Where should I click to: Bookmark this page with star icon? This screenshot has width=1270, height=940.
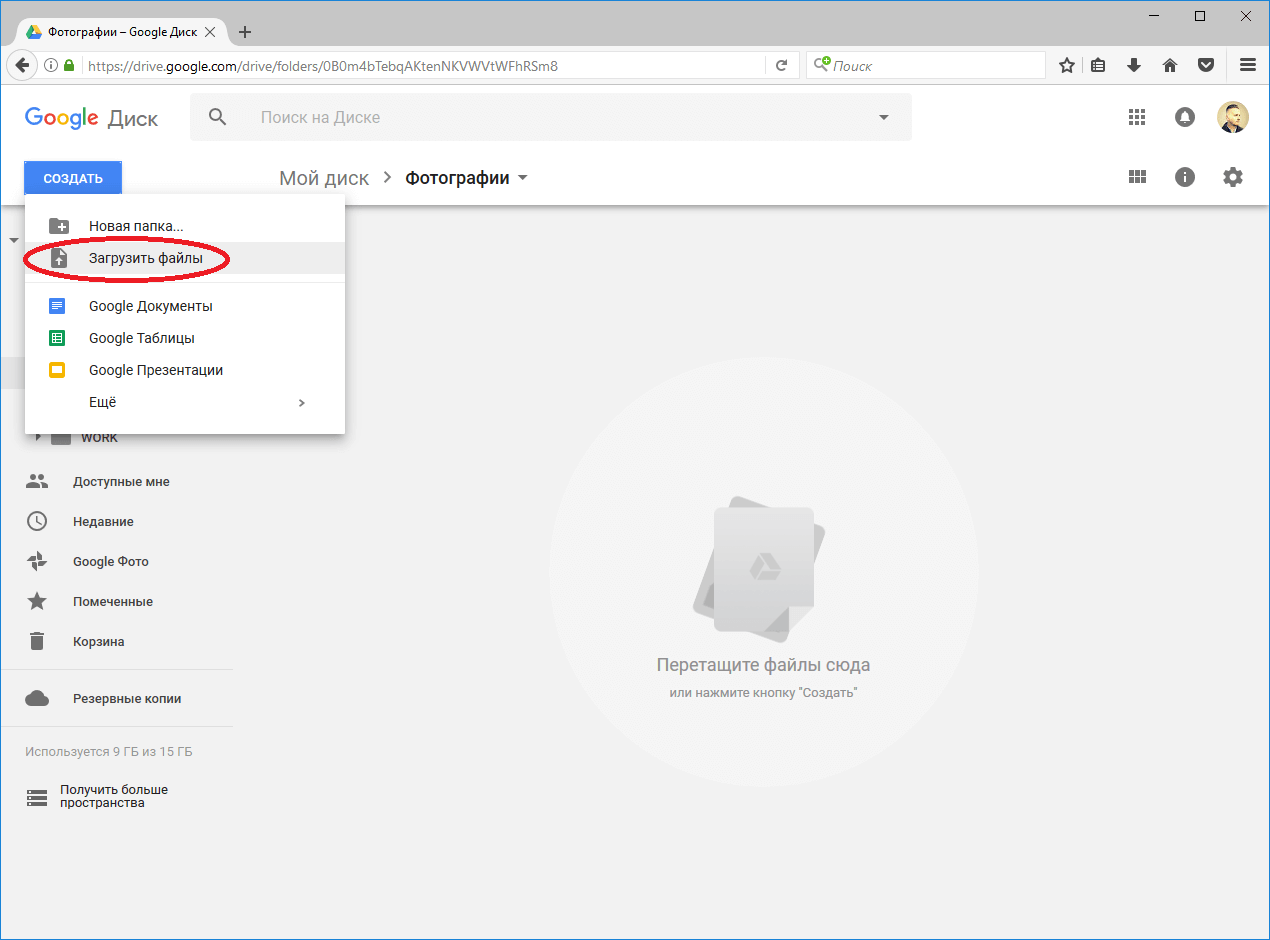[x=1067, y=65]
